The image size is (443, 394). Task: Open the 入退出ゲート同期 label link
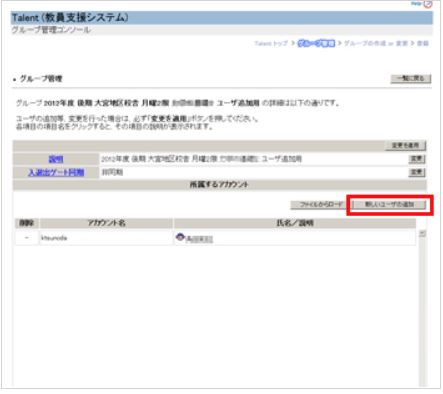click(56, 172)
